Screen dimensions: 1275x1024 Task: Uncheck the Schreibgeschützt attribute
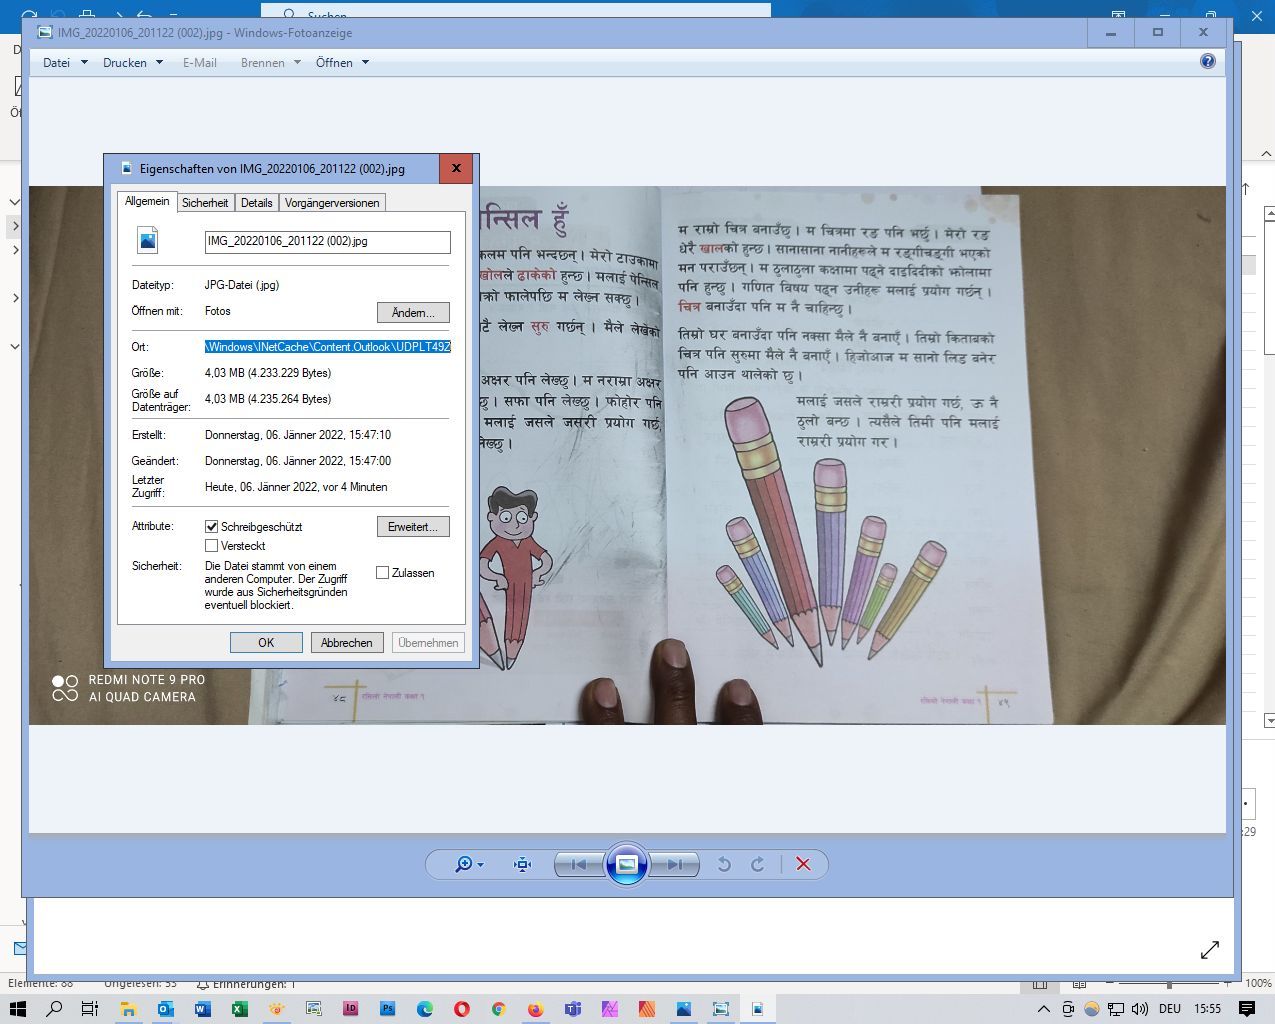pyautogui.click(x=212, y=527)
